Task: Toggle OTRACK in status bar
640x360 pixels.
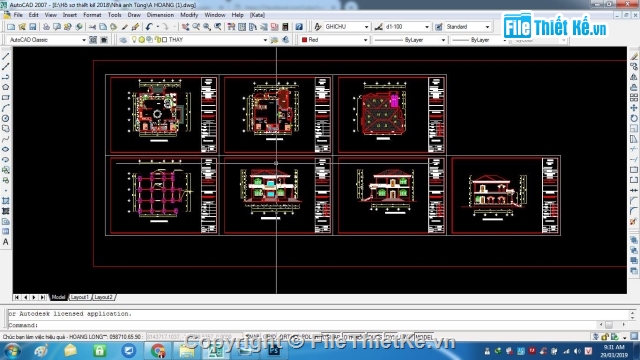Action: pyautogui.click(x=353, y=337)
